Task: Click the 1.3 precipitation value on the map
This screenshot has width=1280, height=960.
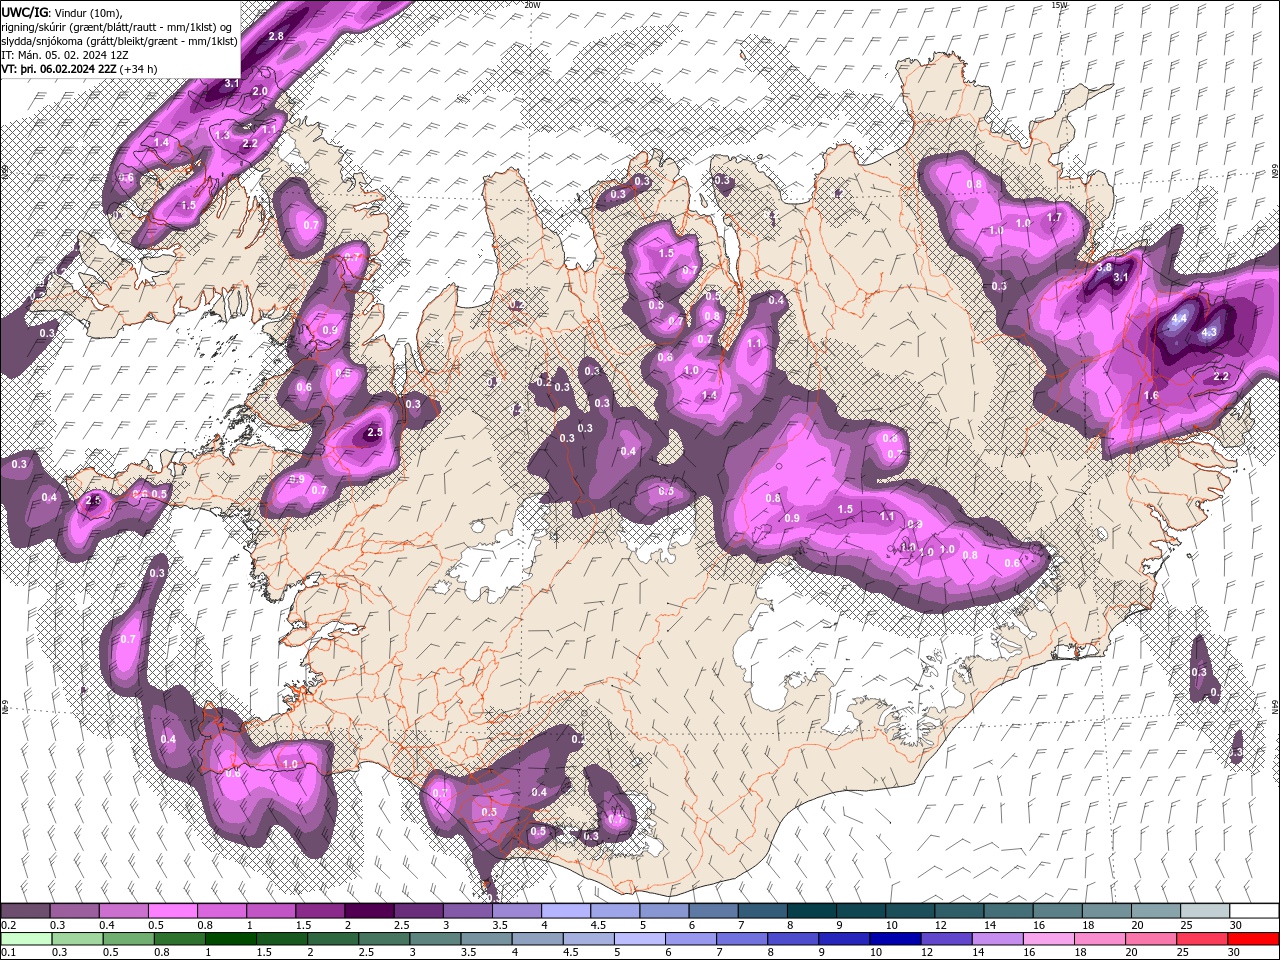Action: [222, 135]
